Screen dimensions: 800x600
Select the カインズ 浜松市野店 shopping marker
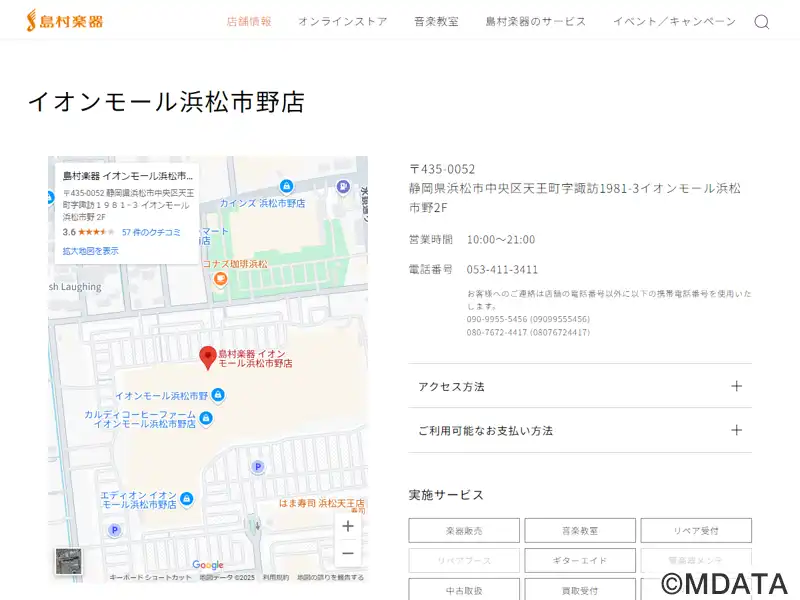point(287,186)
